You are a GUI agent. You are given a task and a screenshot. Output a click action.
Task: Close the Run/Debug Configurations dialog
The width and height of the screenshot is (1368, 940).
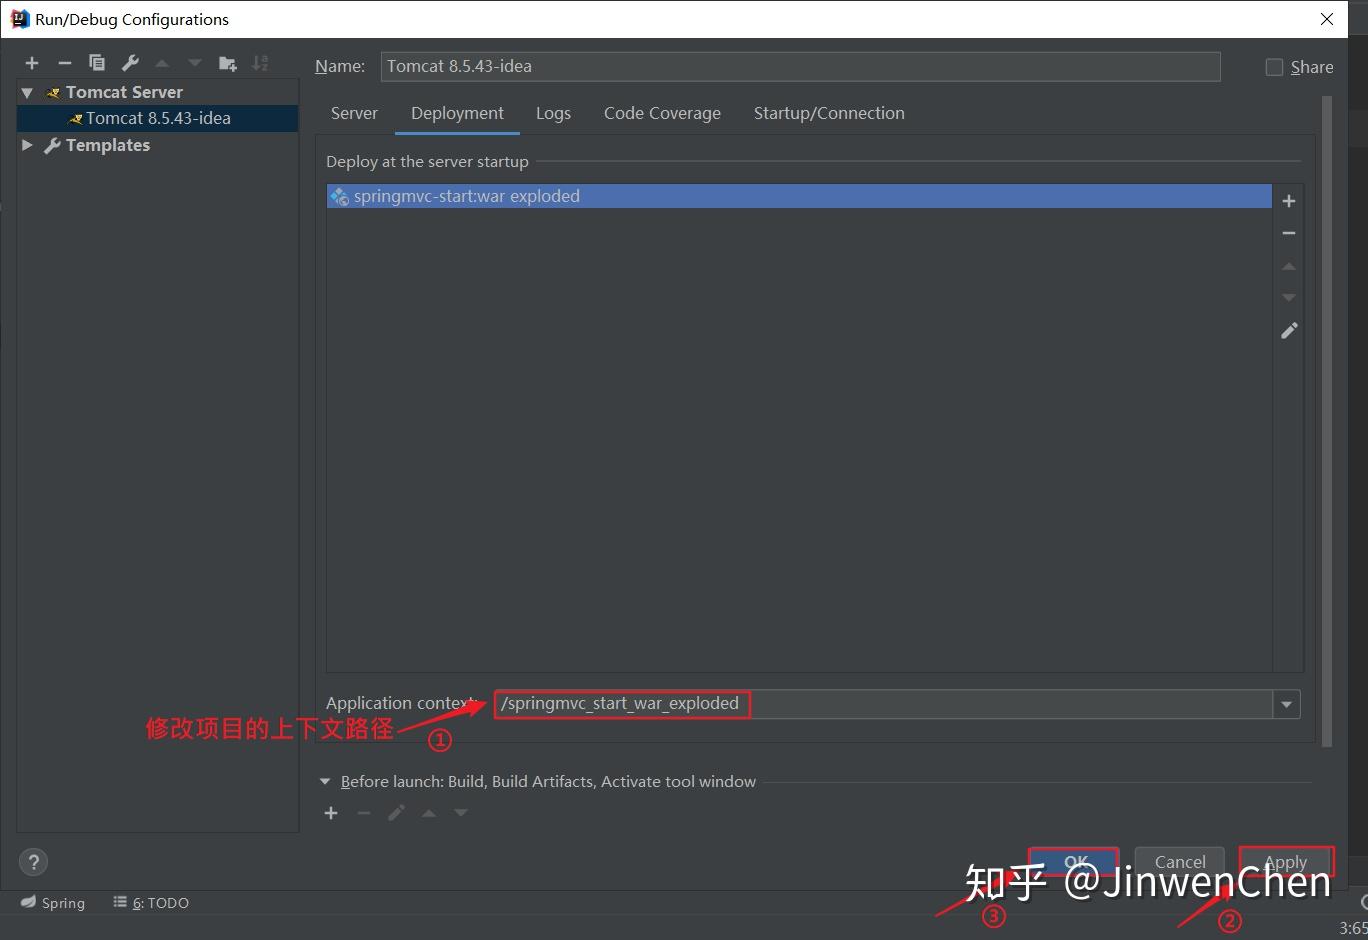tap(1327, 19)
